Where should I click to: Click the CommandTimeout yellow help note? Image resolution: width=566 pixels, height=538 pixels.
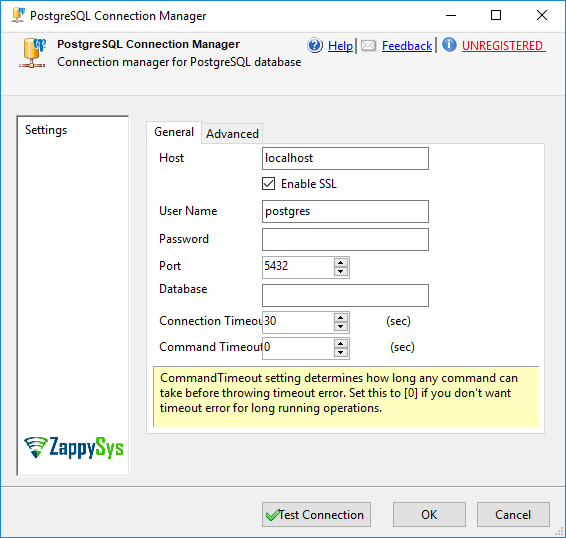point(346,396)
